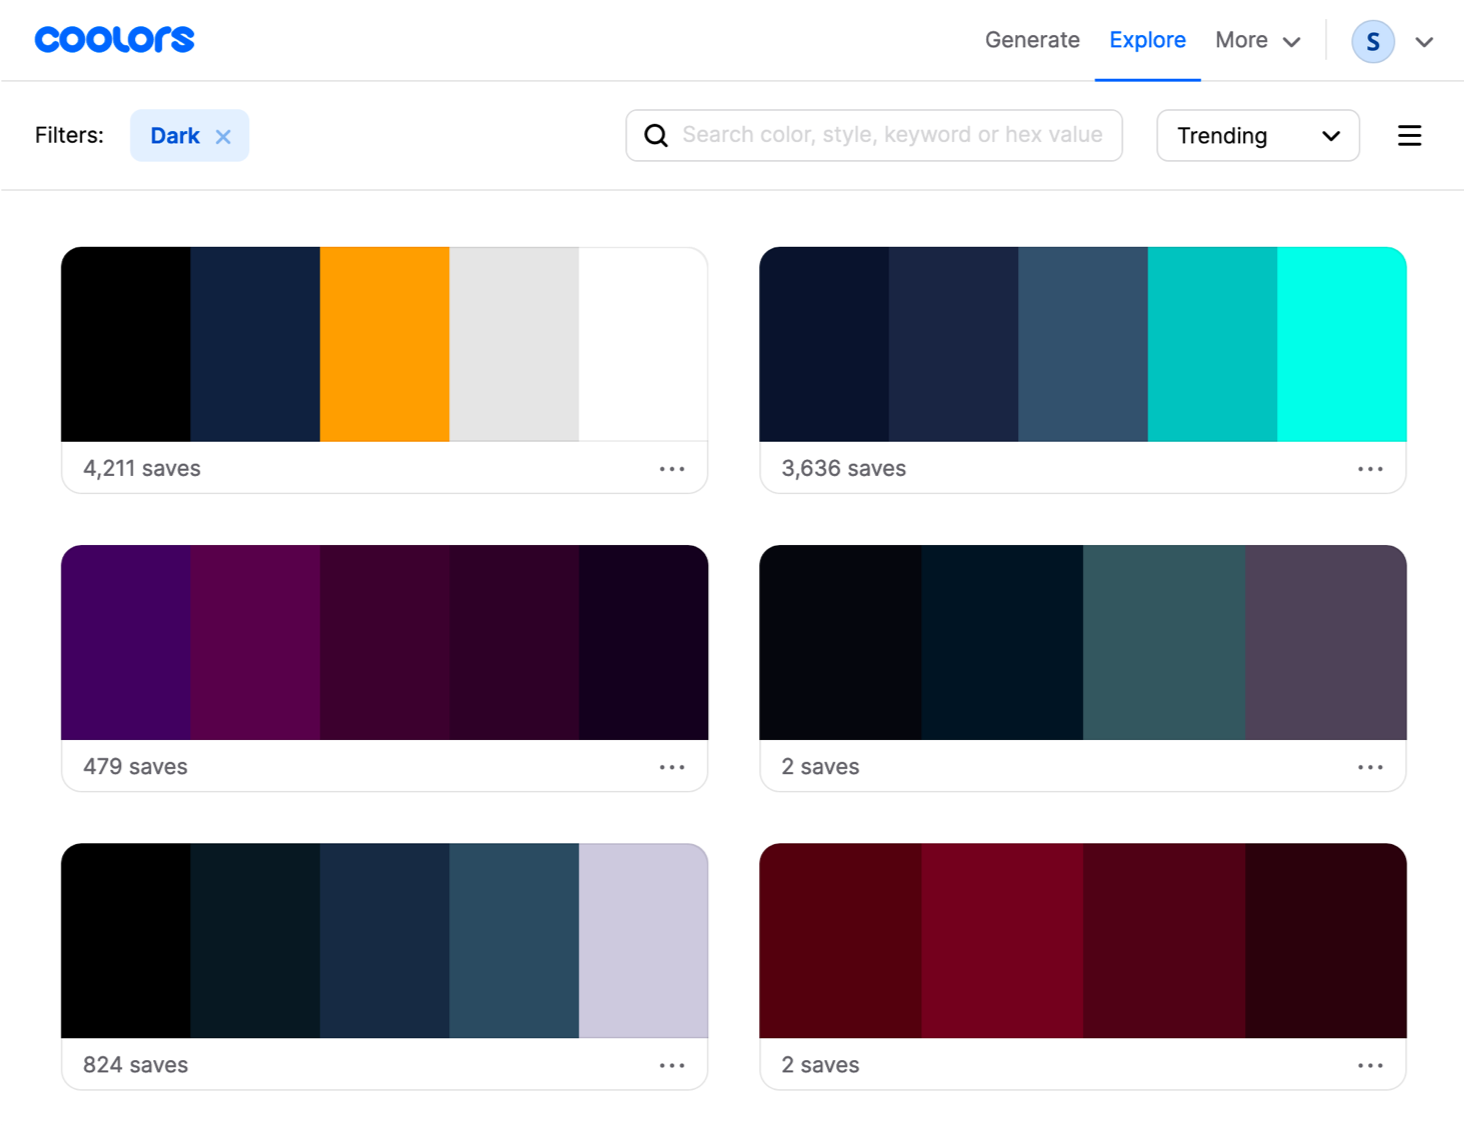Expand the account chevron beside the avatar
Viewport: 1464px width, 1125px height.
coord(1424,43)
